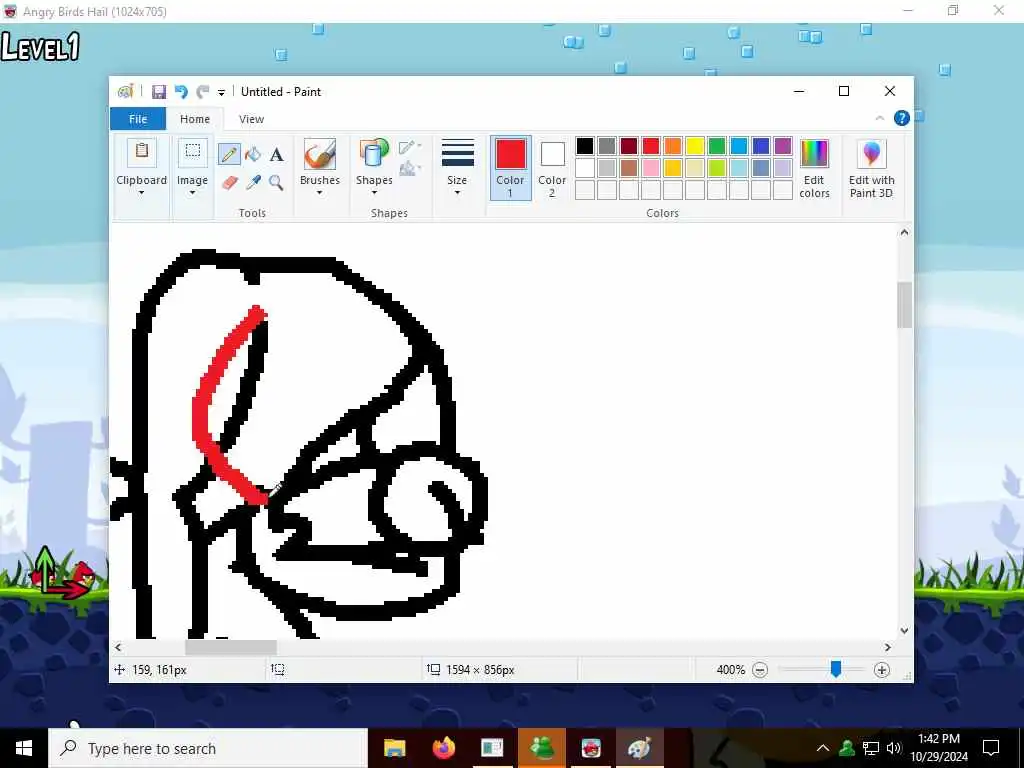Image resolution: width=1024 pixels, height=768 pixels.
Task: Switch to the View tab
Action: [x=251, y=119]
